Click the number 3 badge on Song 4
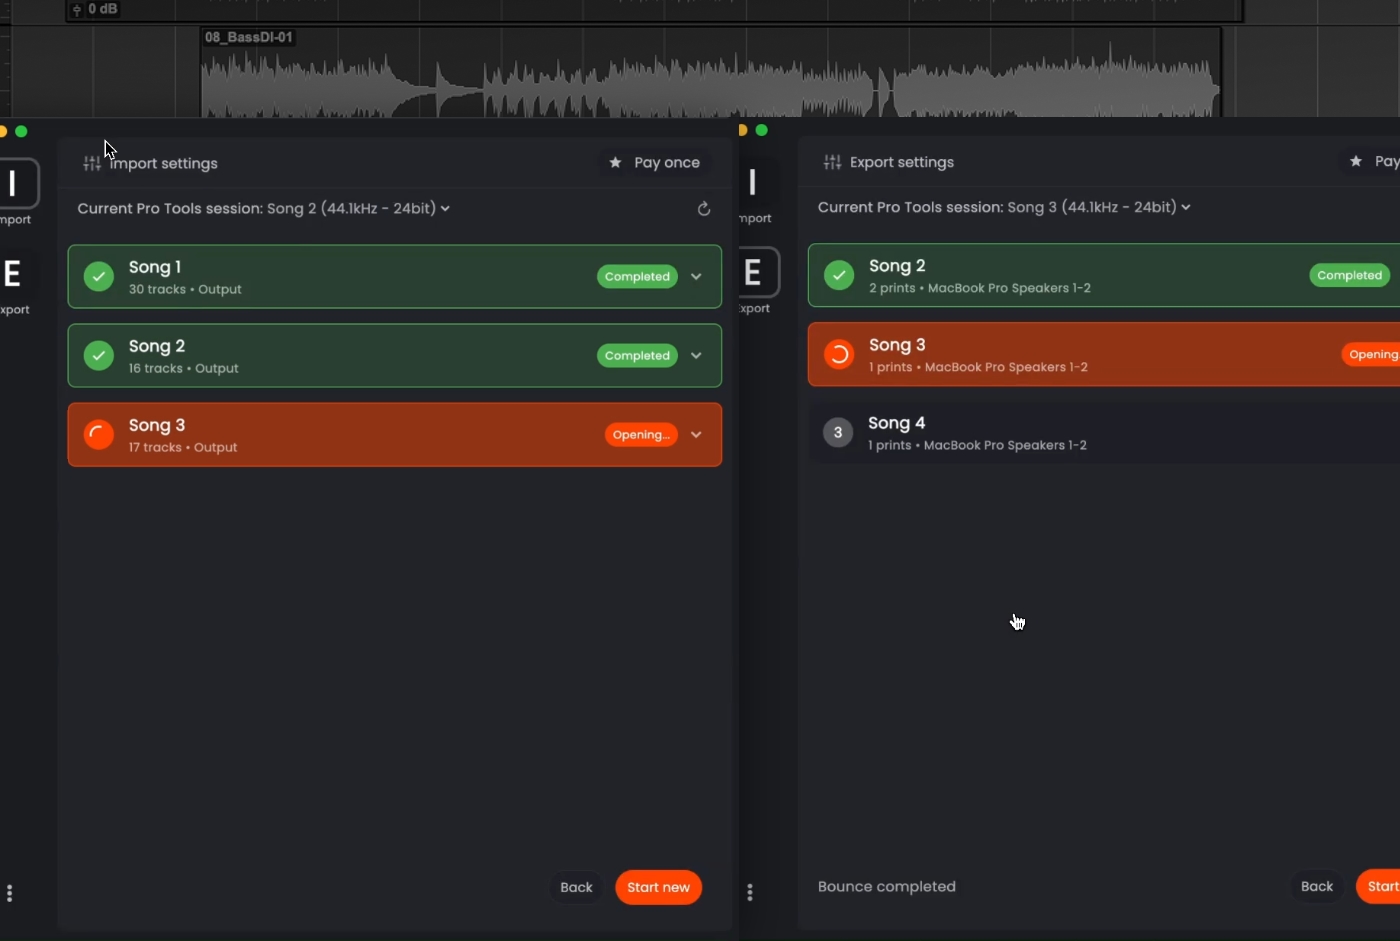Screen dimensions: 1400x941 (838, 432)
